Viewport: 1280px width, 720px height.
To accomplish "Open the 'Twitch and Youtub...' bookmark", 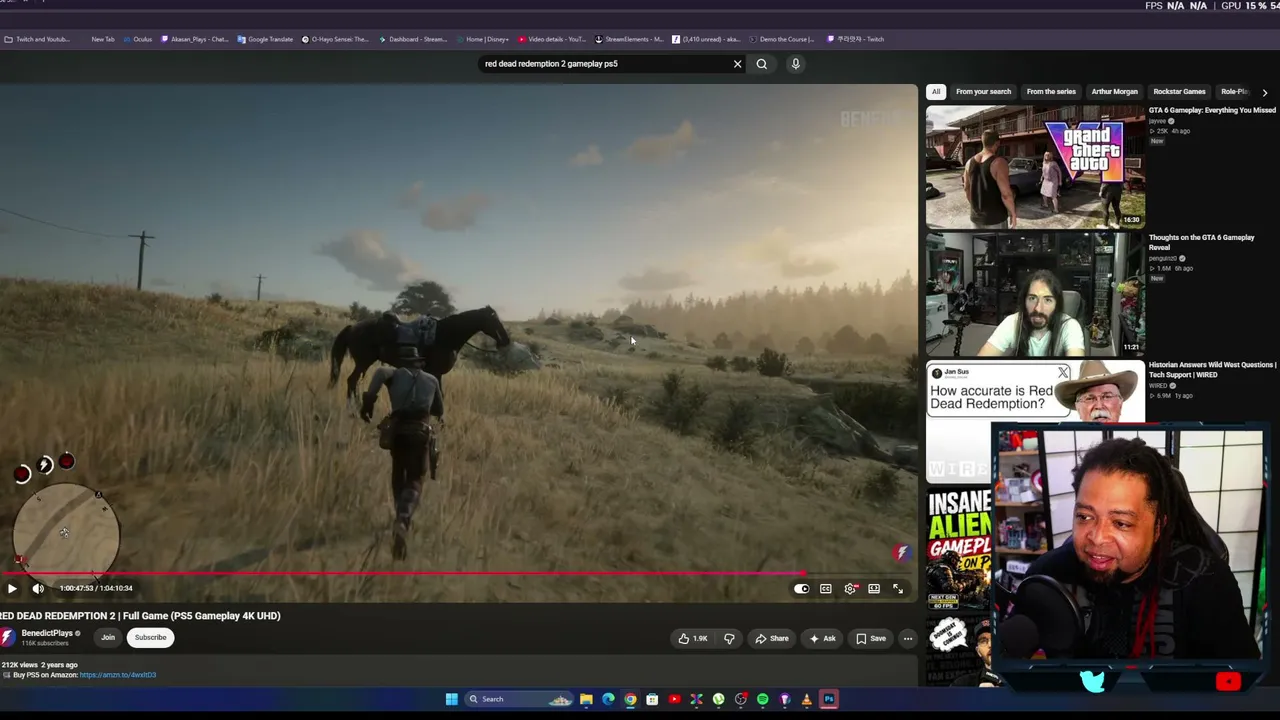I will tap(37, 39).
